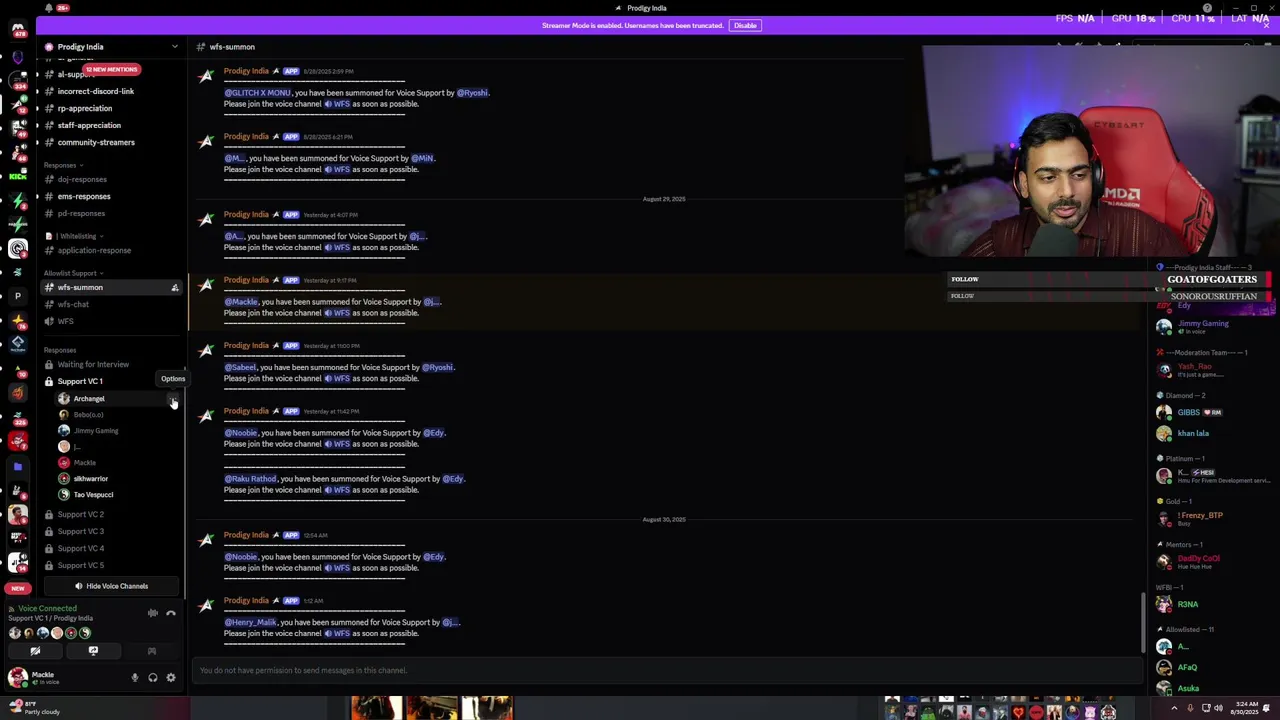Click invite icon on wfs-summon channel

[x=175, y=288]
